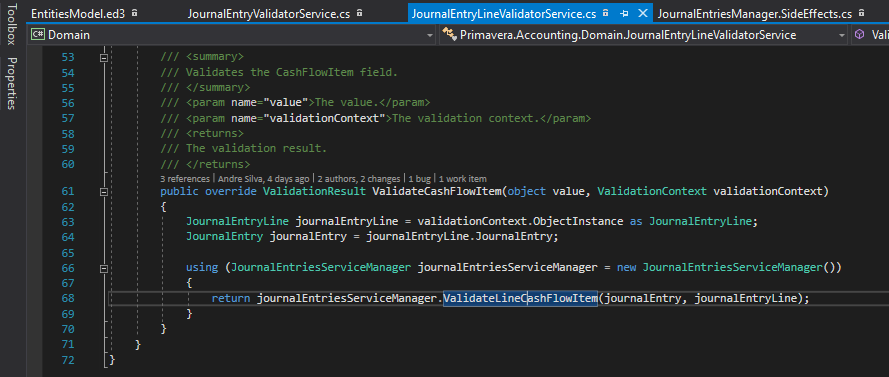Click the class icon before Primavera.Accounting.Domain
Viewport: 889px width, 377px height.
click(450, 35)
